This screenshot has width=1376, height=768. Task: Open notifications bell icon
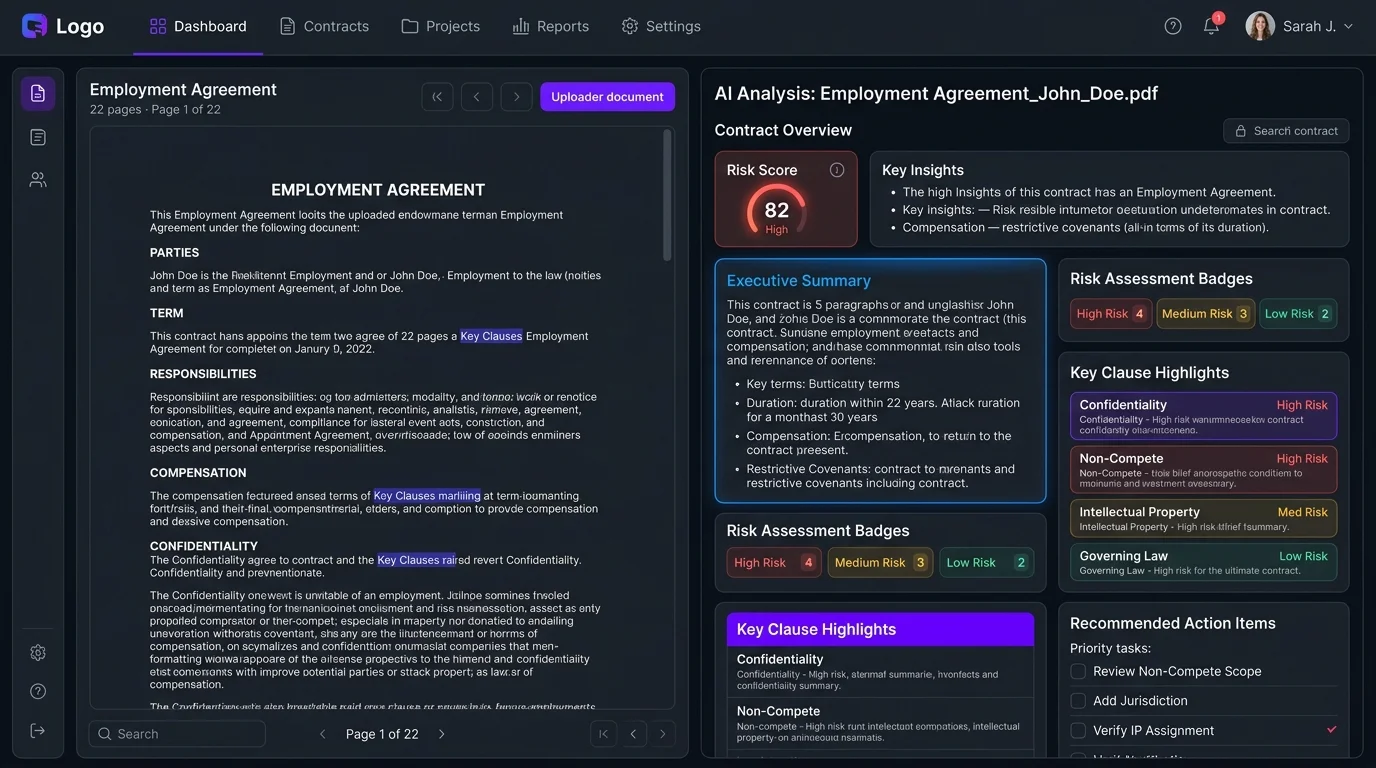1211,26
